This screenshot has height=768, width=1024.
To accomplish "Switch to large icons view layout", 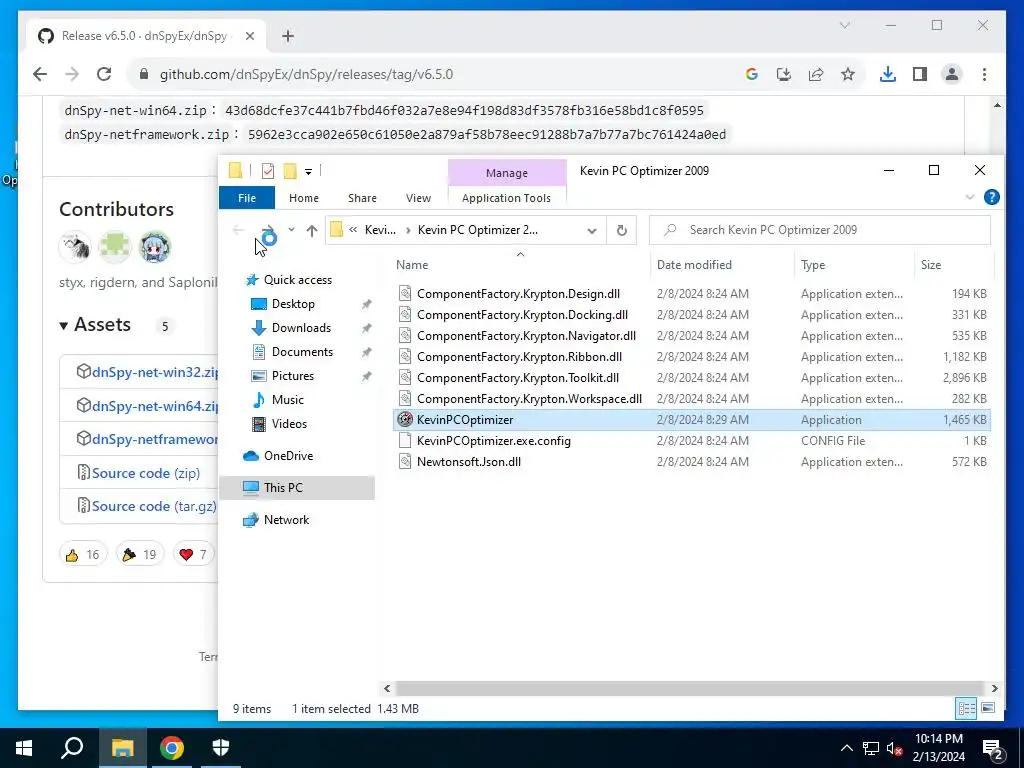I will click(988, 709).
